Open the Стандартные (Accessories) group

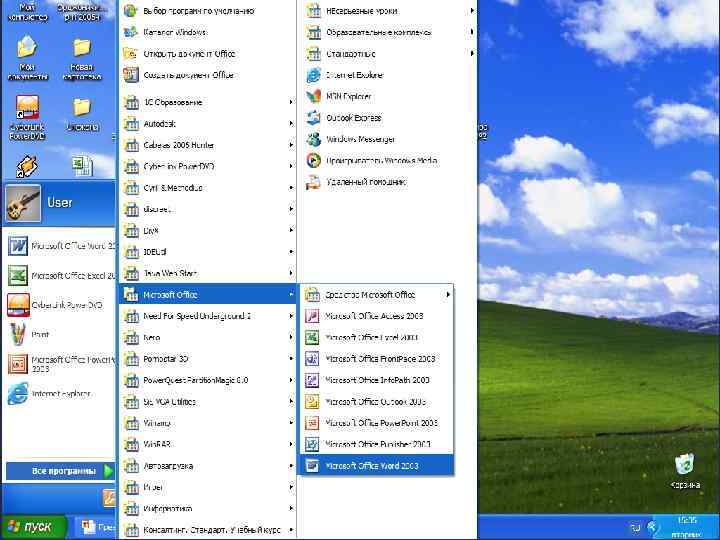[x=389, y=54]
